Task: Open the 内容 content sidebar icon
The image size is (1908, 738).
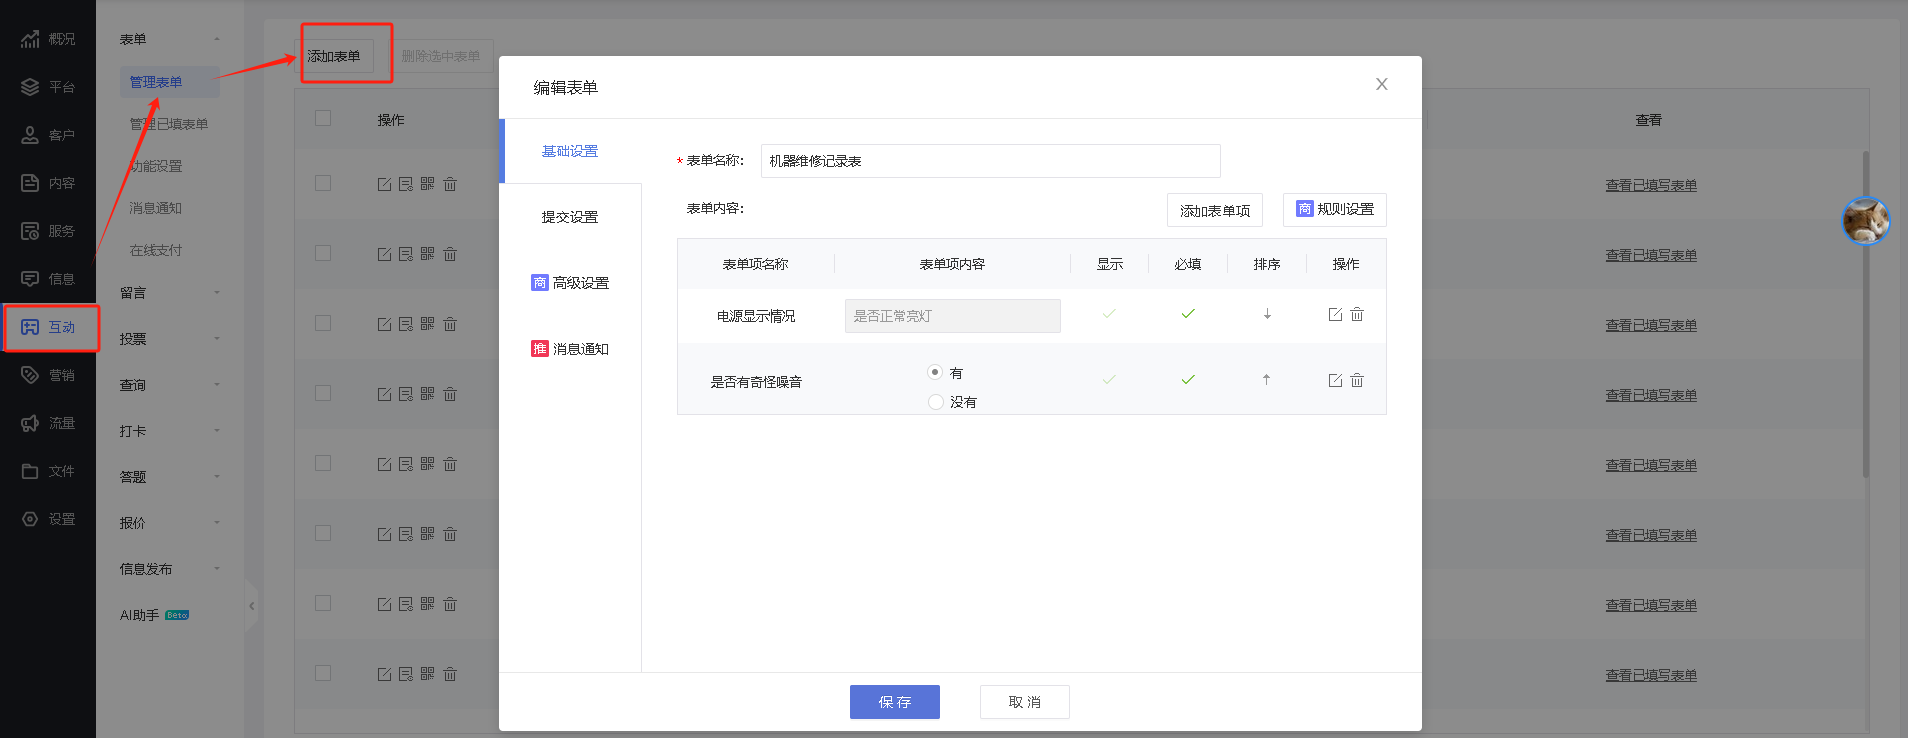Action: [30, 183]
